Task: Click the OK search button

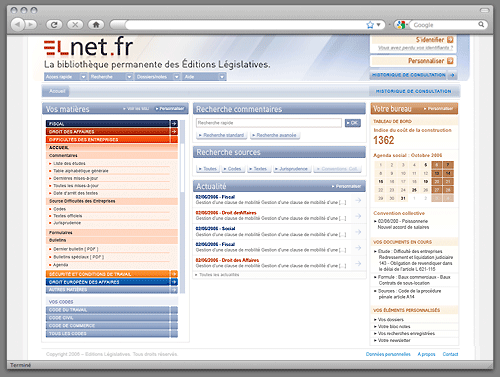Action: tap(353, 123)
